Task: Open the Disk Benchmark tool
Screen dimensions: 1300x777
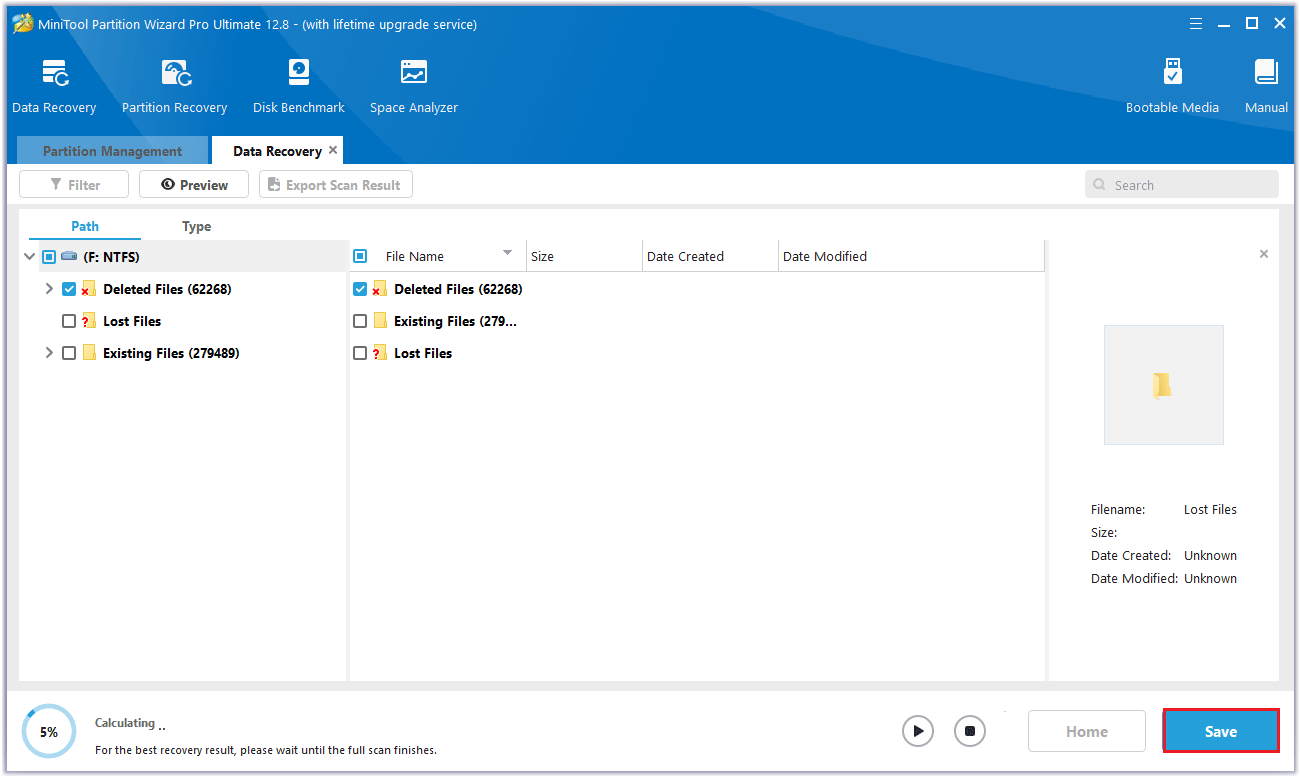Action: coord(298,87)
